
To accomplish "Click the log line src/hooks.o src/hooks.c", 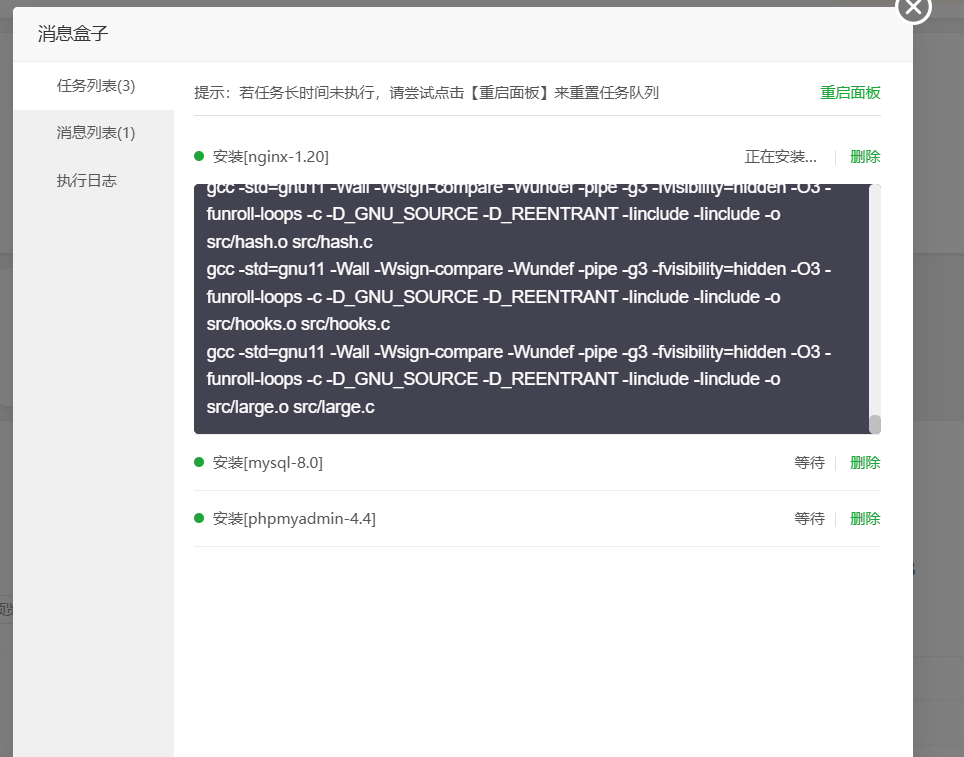I will coord(298,324).
